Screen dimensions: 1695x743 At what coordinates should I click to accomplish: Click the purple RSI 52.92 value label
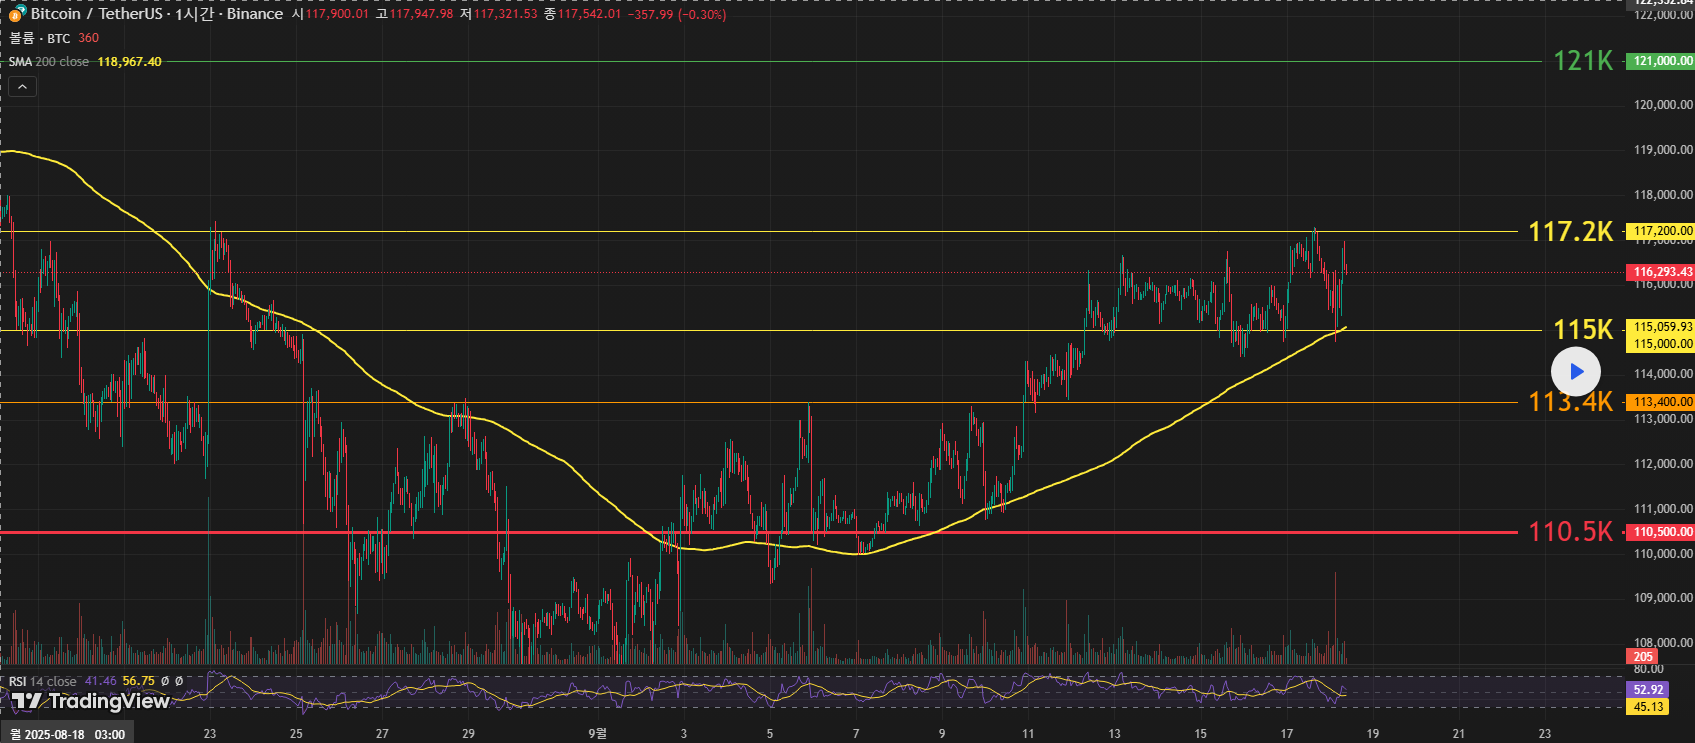(1648, 690)
